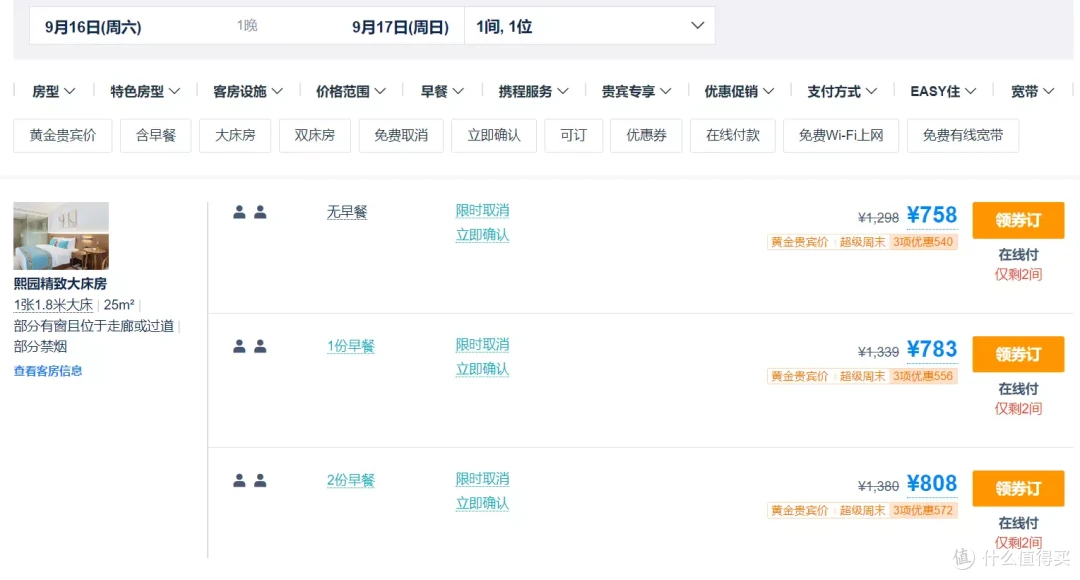Image resolution: width=1080 pixels, height=580 pixels.
Task: Expand the 特色房型 filter
Action: click(145, 91)
